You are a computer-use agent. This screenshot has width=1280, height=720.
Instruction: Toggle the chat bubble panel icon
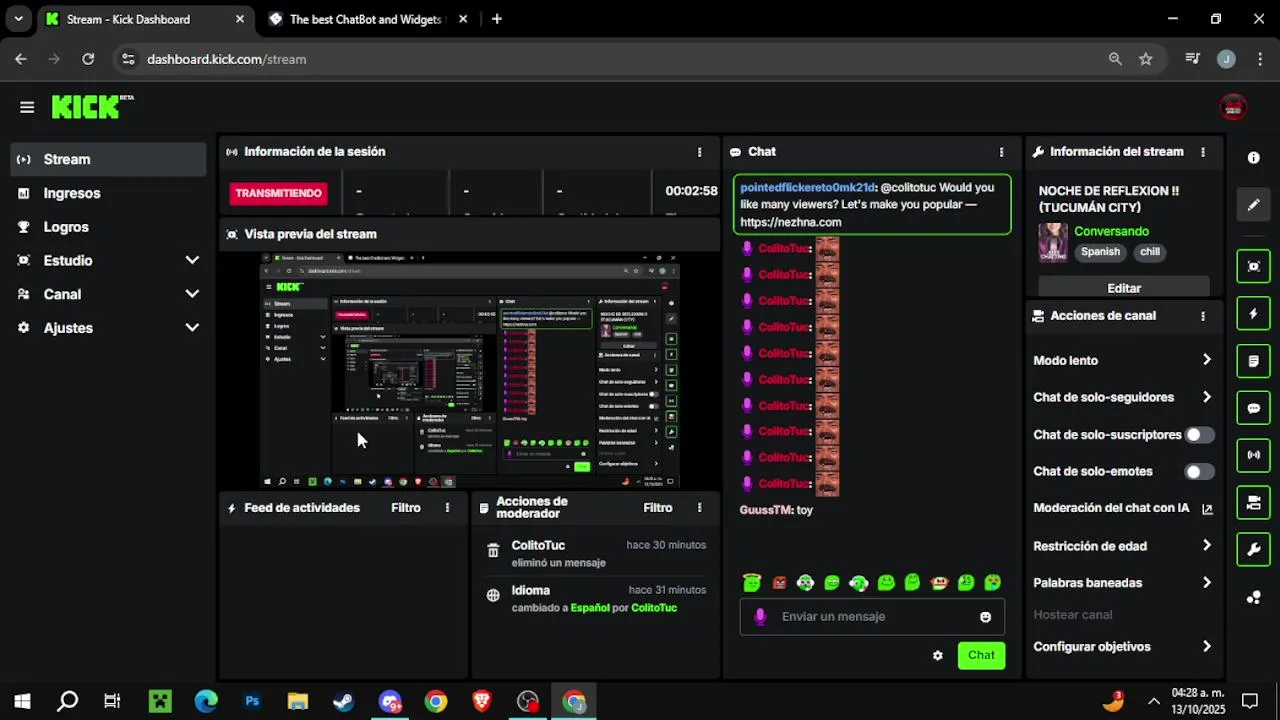tap(1254, 408)
